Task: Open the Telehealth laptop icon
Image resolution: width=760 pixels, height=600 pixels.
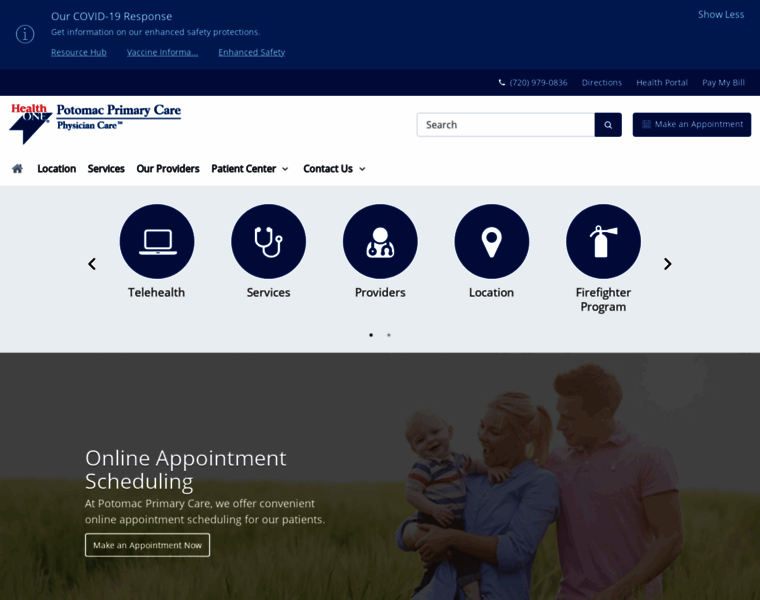Action: [x=157, y=241]
